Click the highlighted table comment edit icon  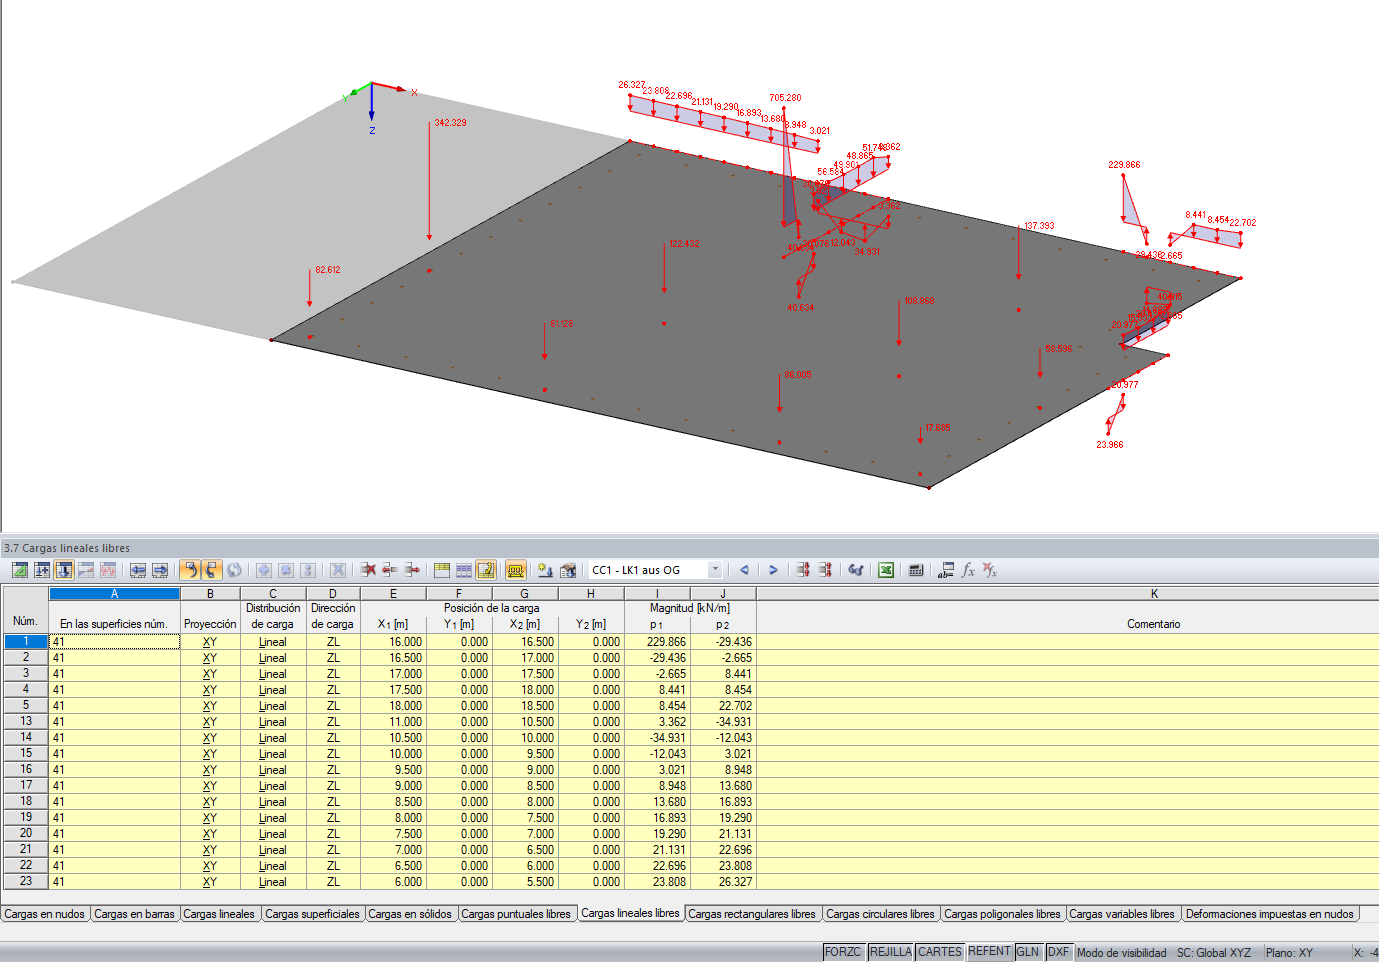point(486,570)
